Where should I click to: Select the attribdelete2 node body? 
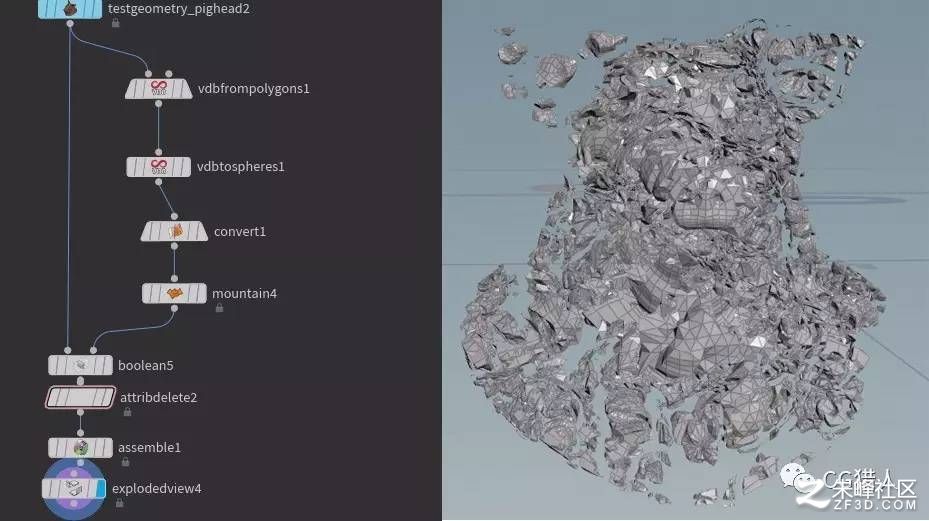[80, 398]
